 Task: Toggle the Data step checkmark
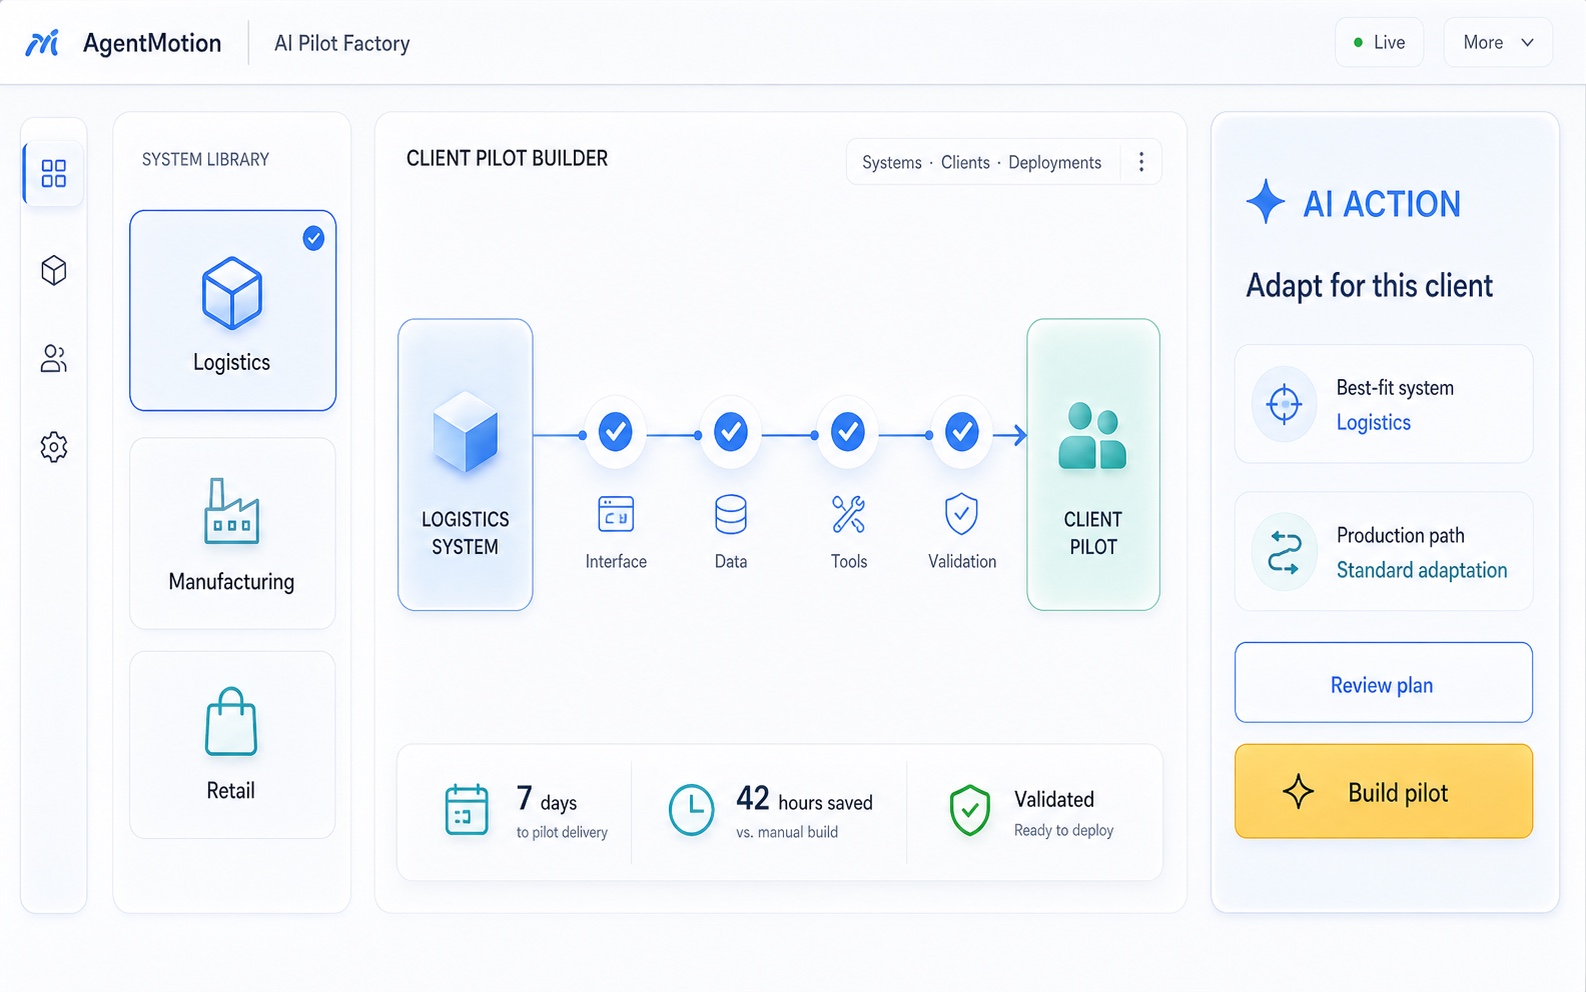pos(731,432)
